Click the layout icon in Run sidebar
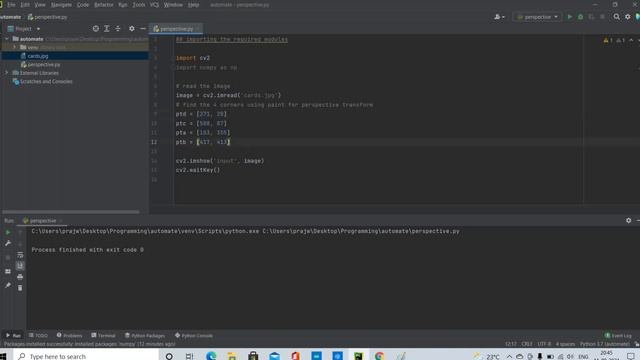 coord(8,271)
